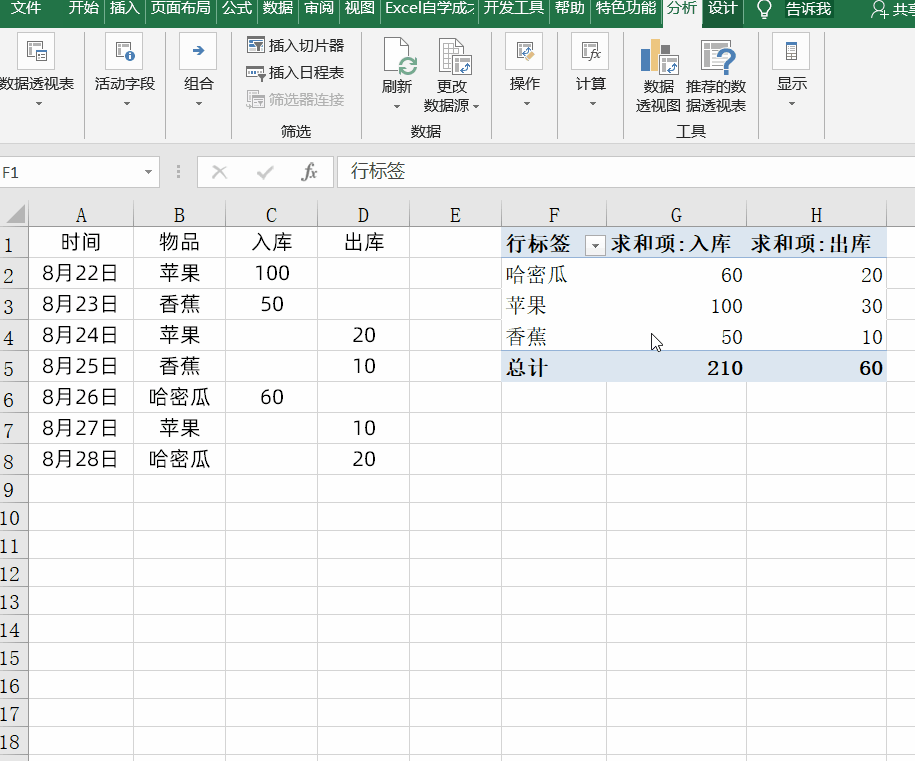The image size is (915, 761).
Task: Click the 活动字段 (Active Field) icon
Action: coord(124,48)
